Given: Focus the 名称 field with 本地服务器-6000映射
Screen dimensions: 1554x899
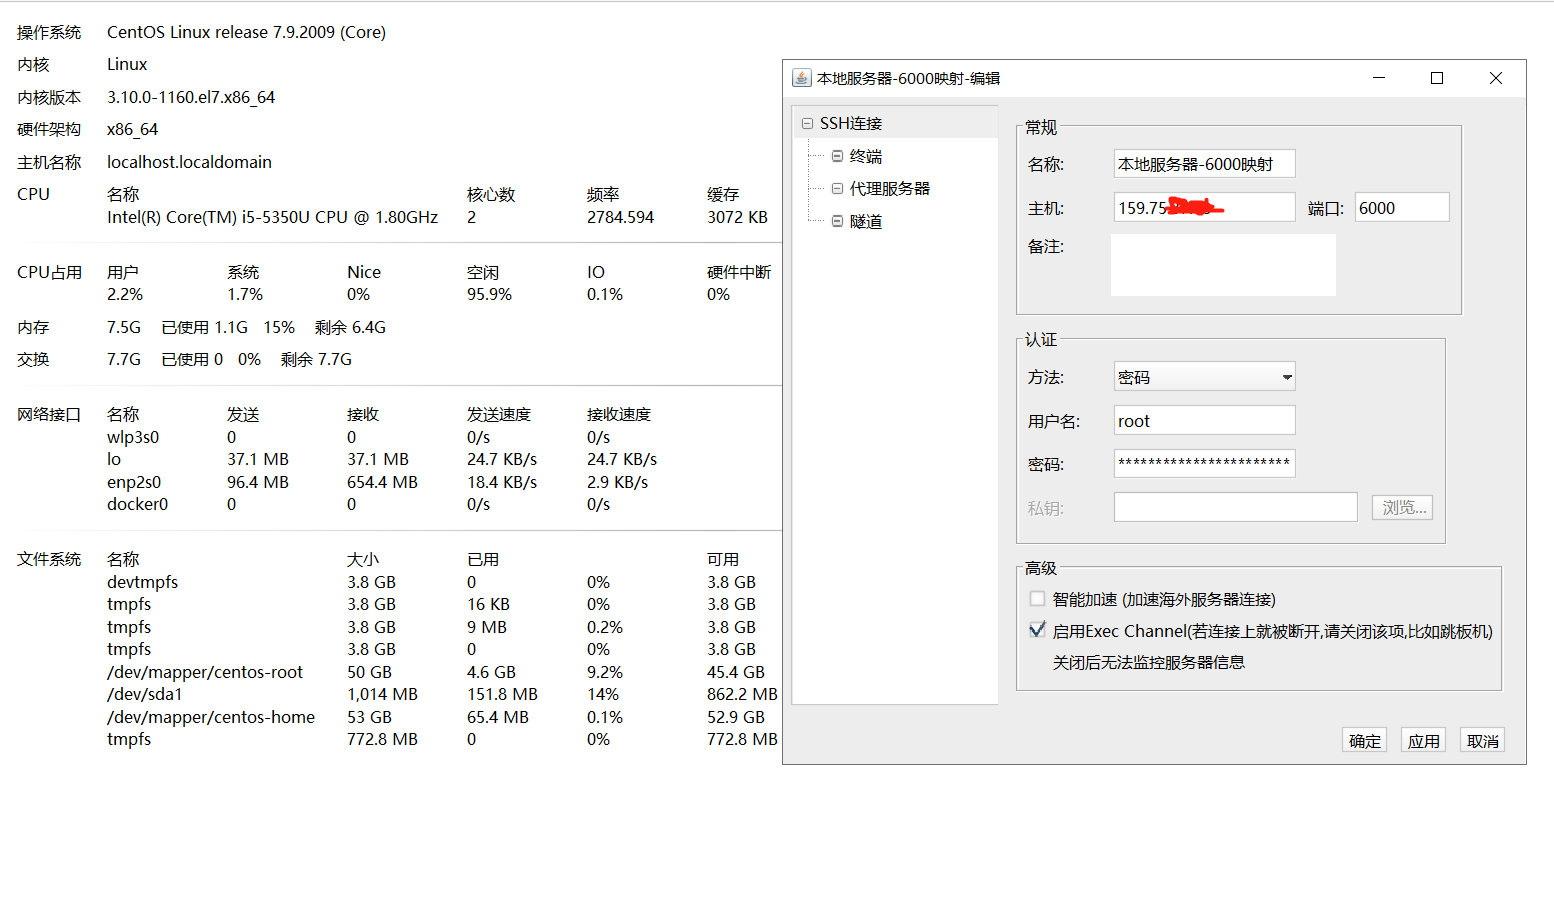Looking at the screenshot, I should (1204, 164).
